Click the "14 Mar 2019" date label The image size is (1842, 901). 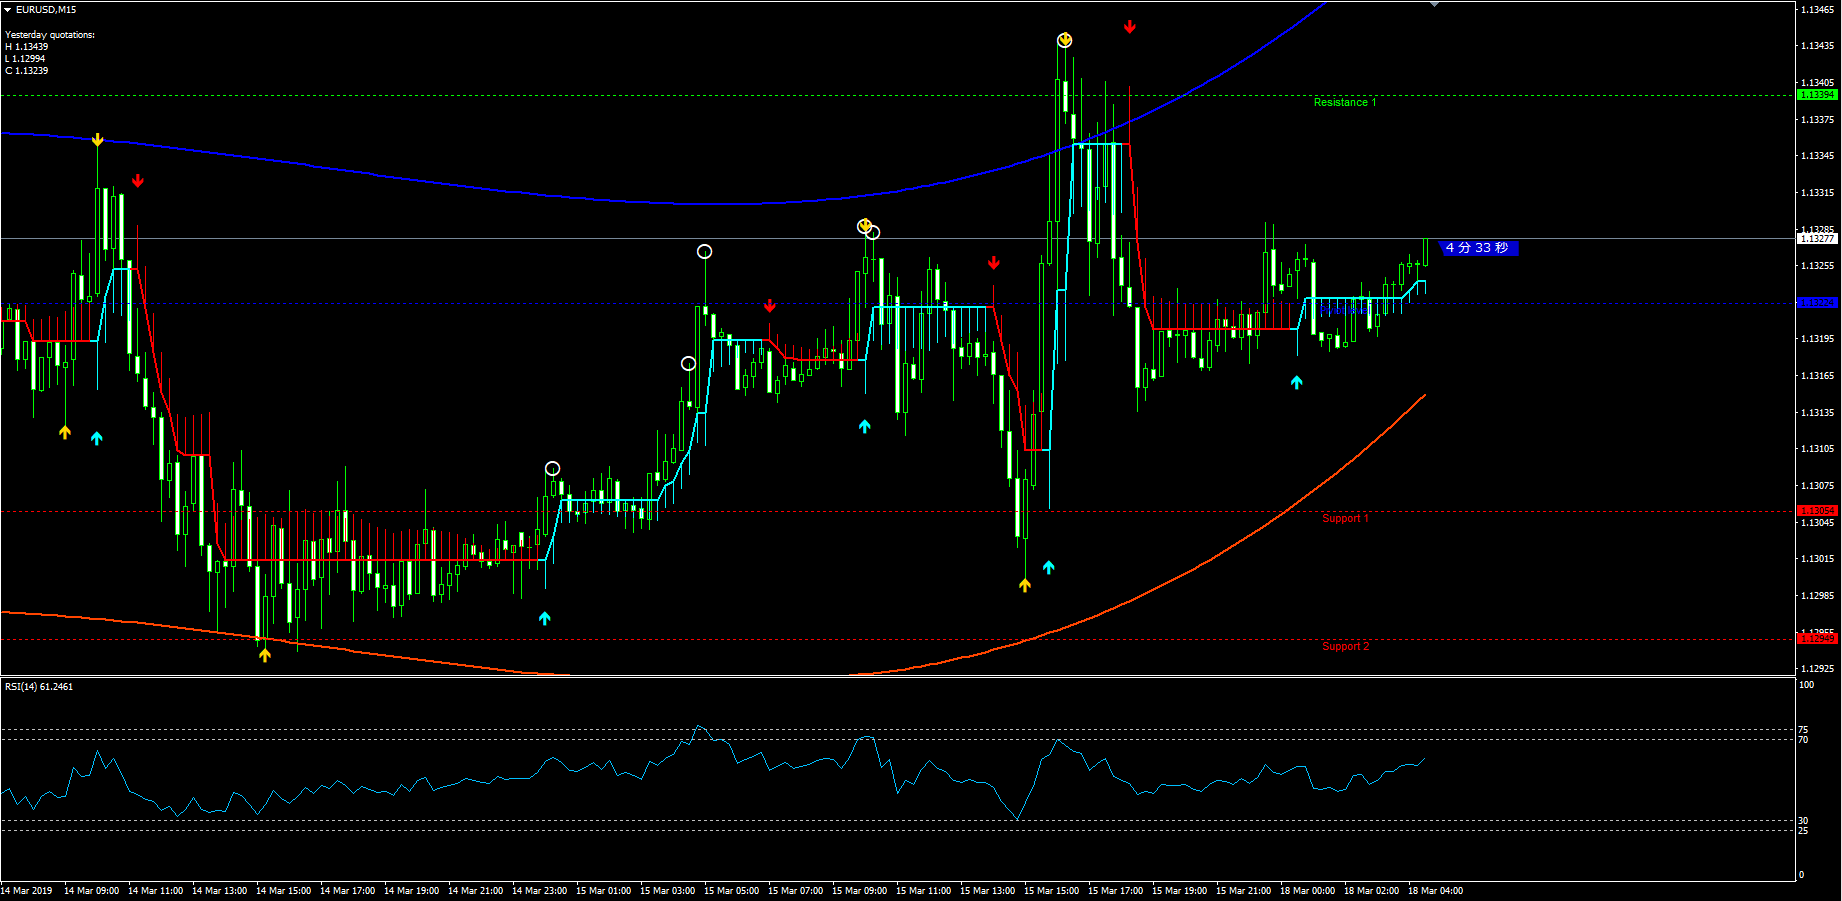27,891
